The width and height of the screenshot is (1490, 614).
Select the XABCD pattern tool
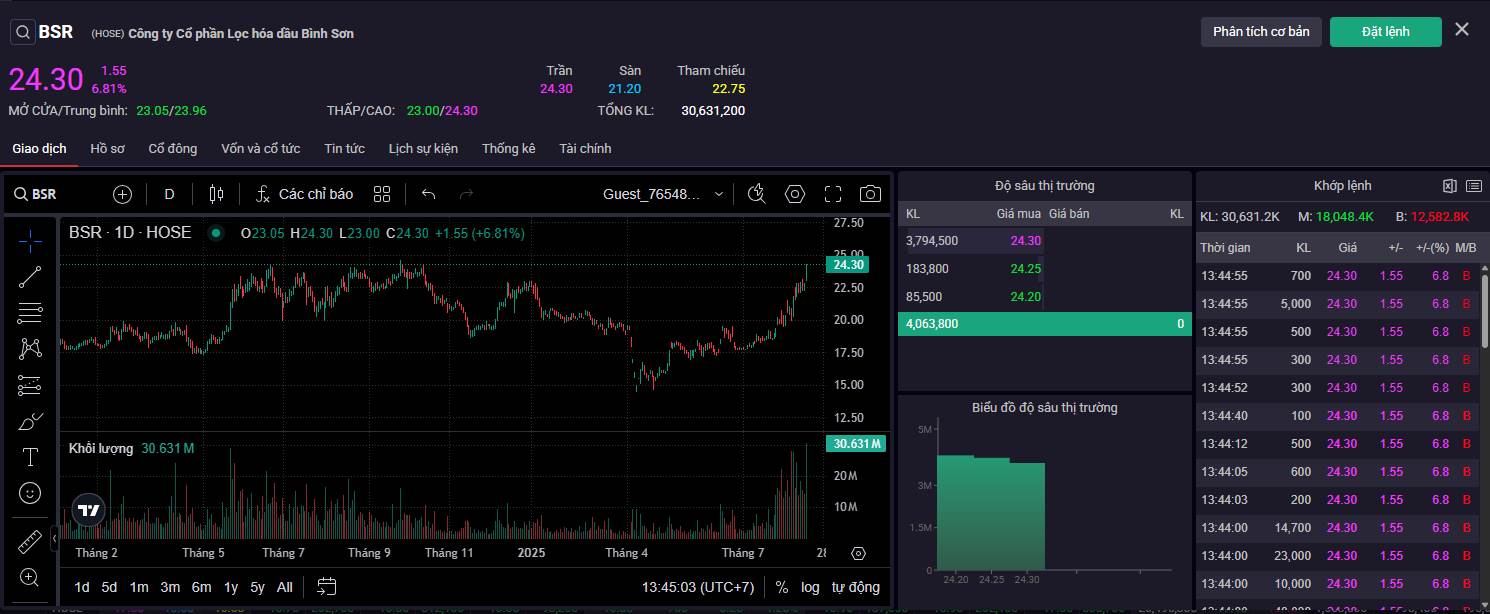(30, 349)
